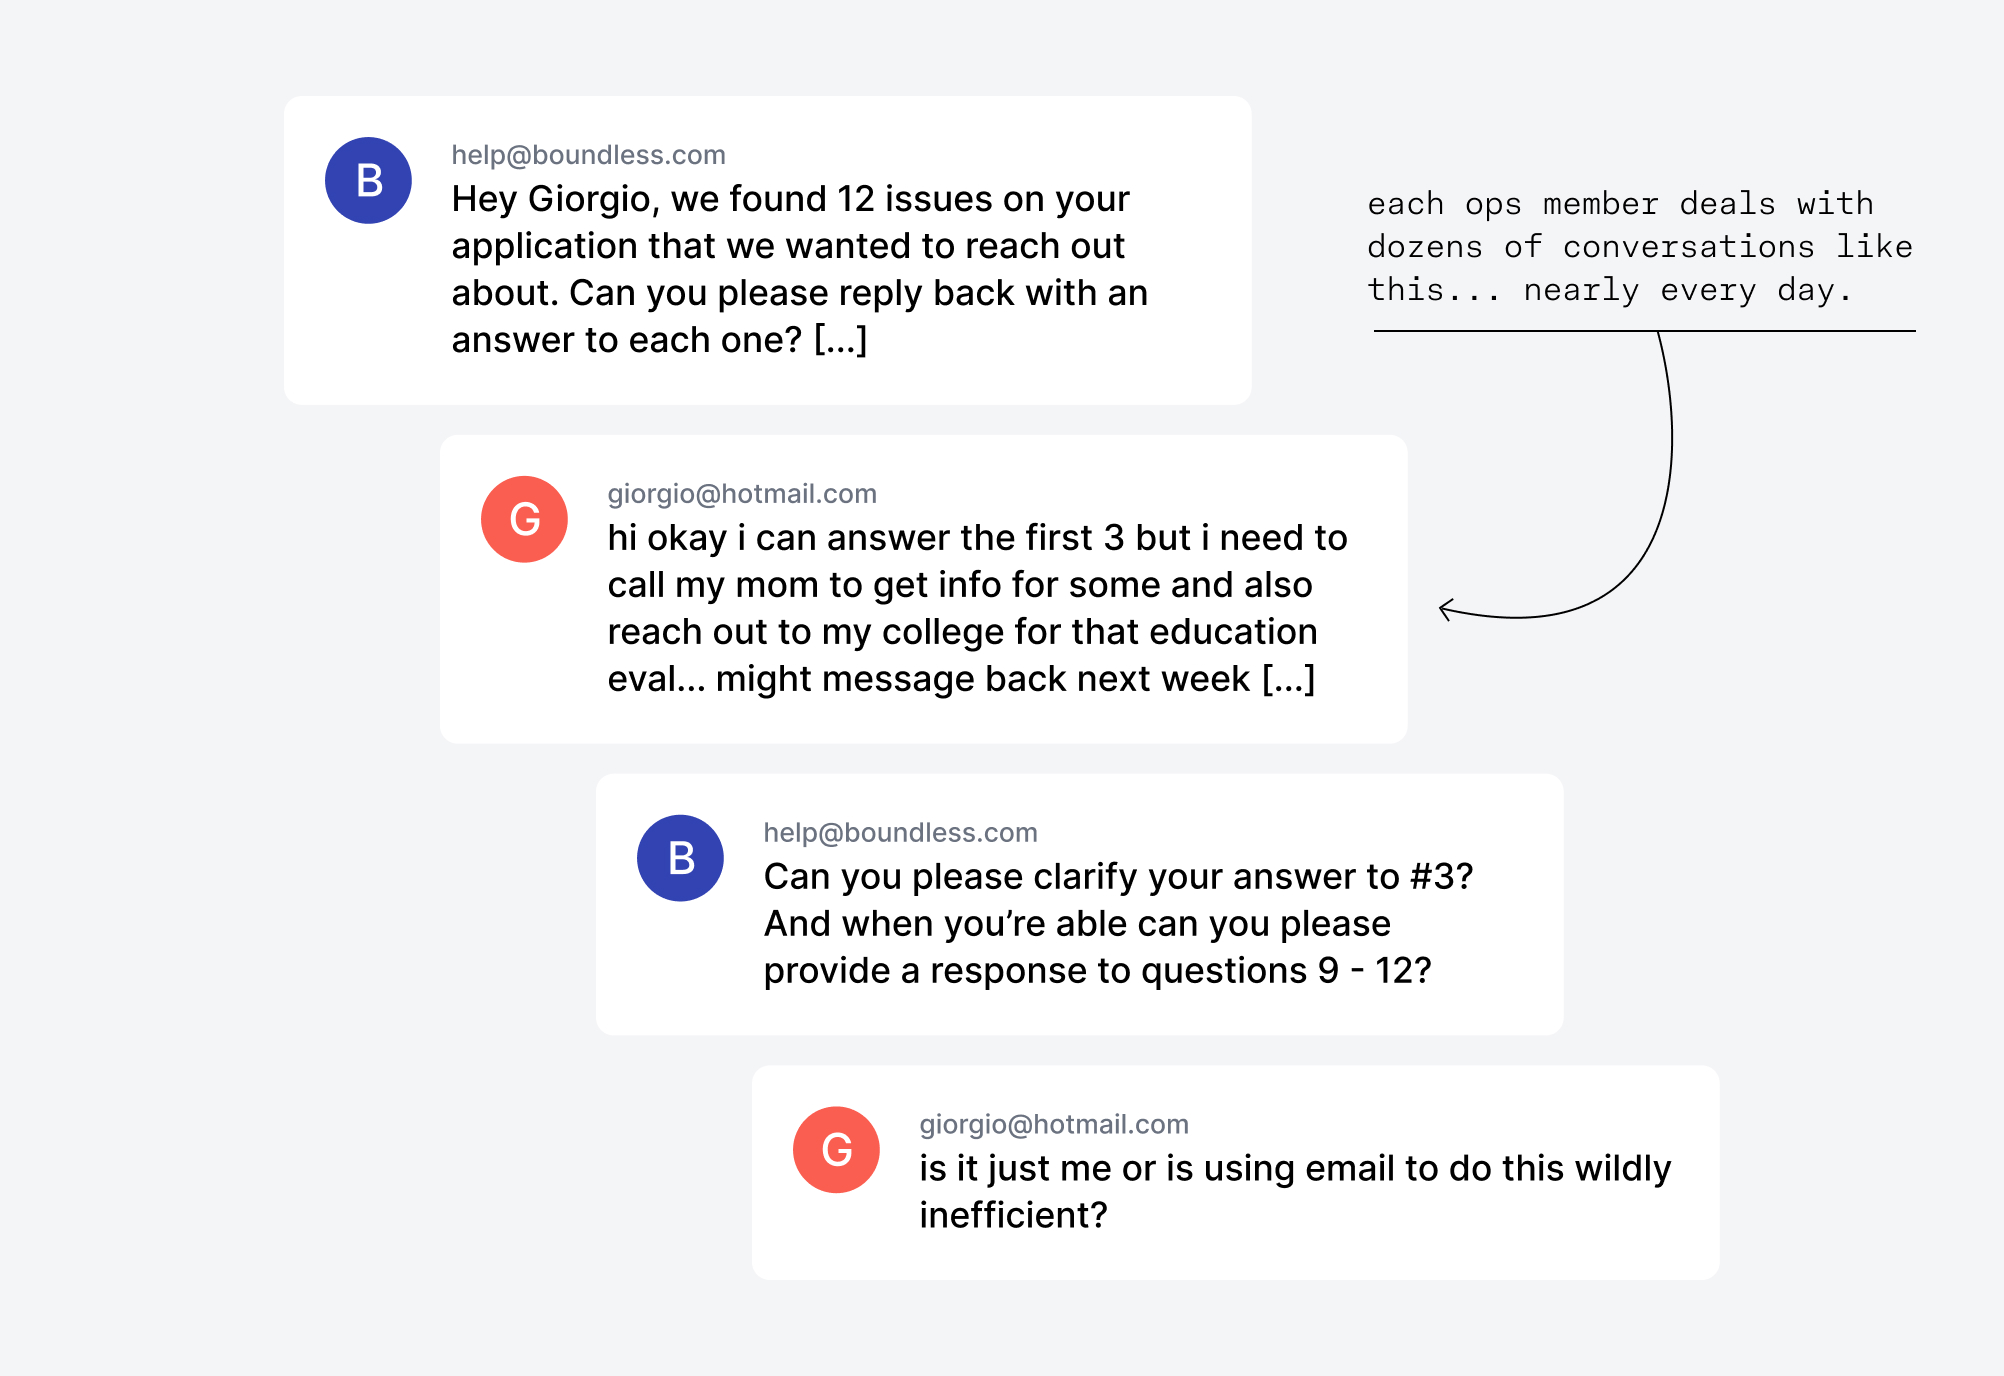Select the 'hi okay i can answer' message card
Image resolution: width=2004 pixels, height=1376 pixels.
pyautogui.click(x=923, y=589)
